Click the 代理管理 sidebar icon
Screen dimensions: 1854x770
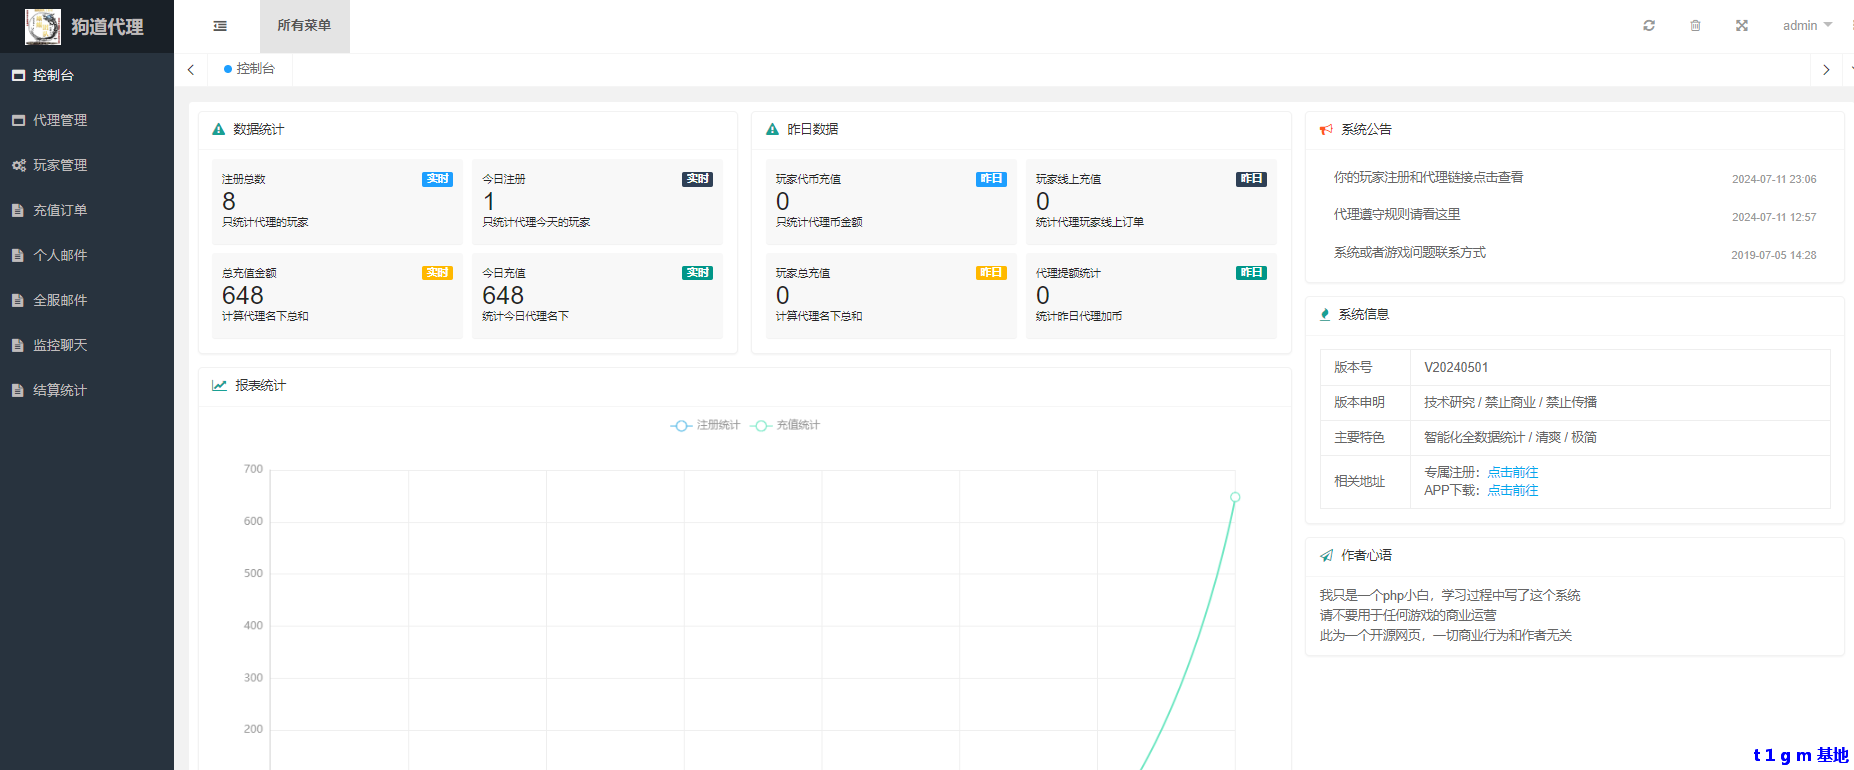point(18,120)
